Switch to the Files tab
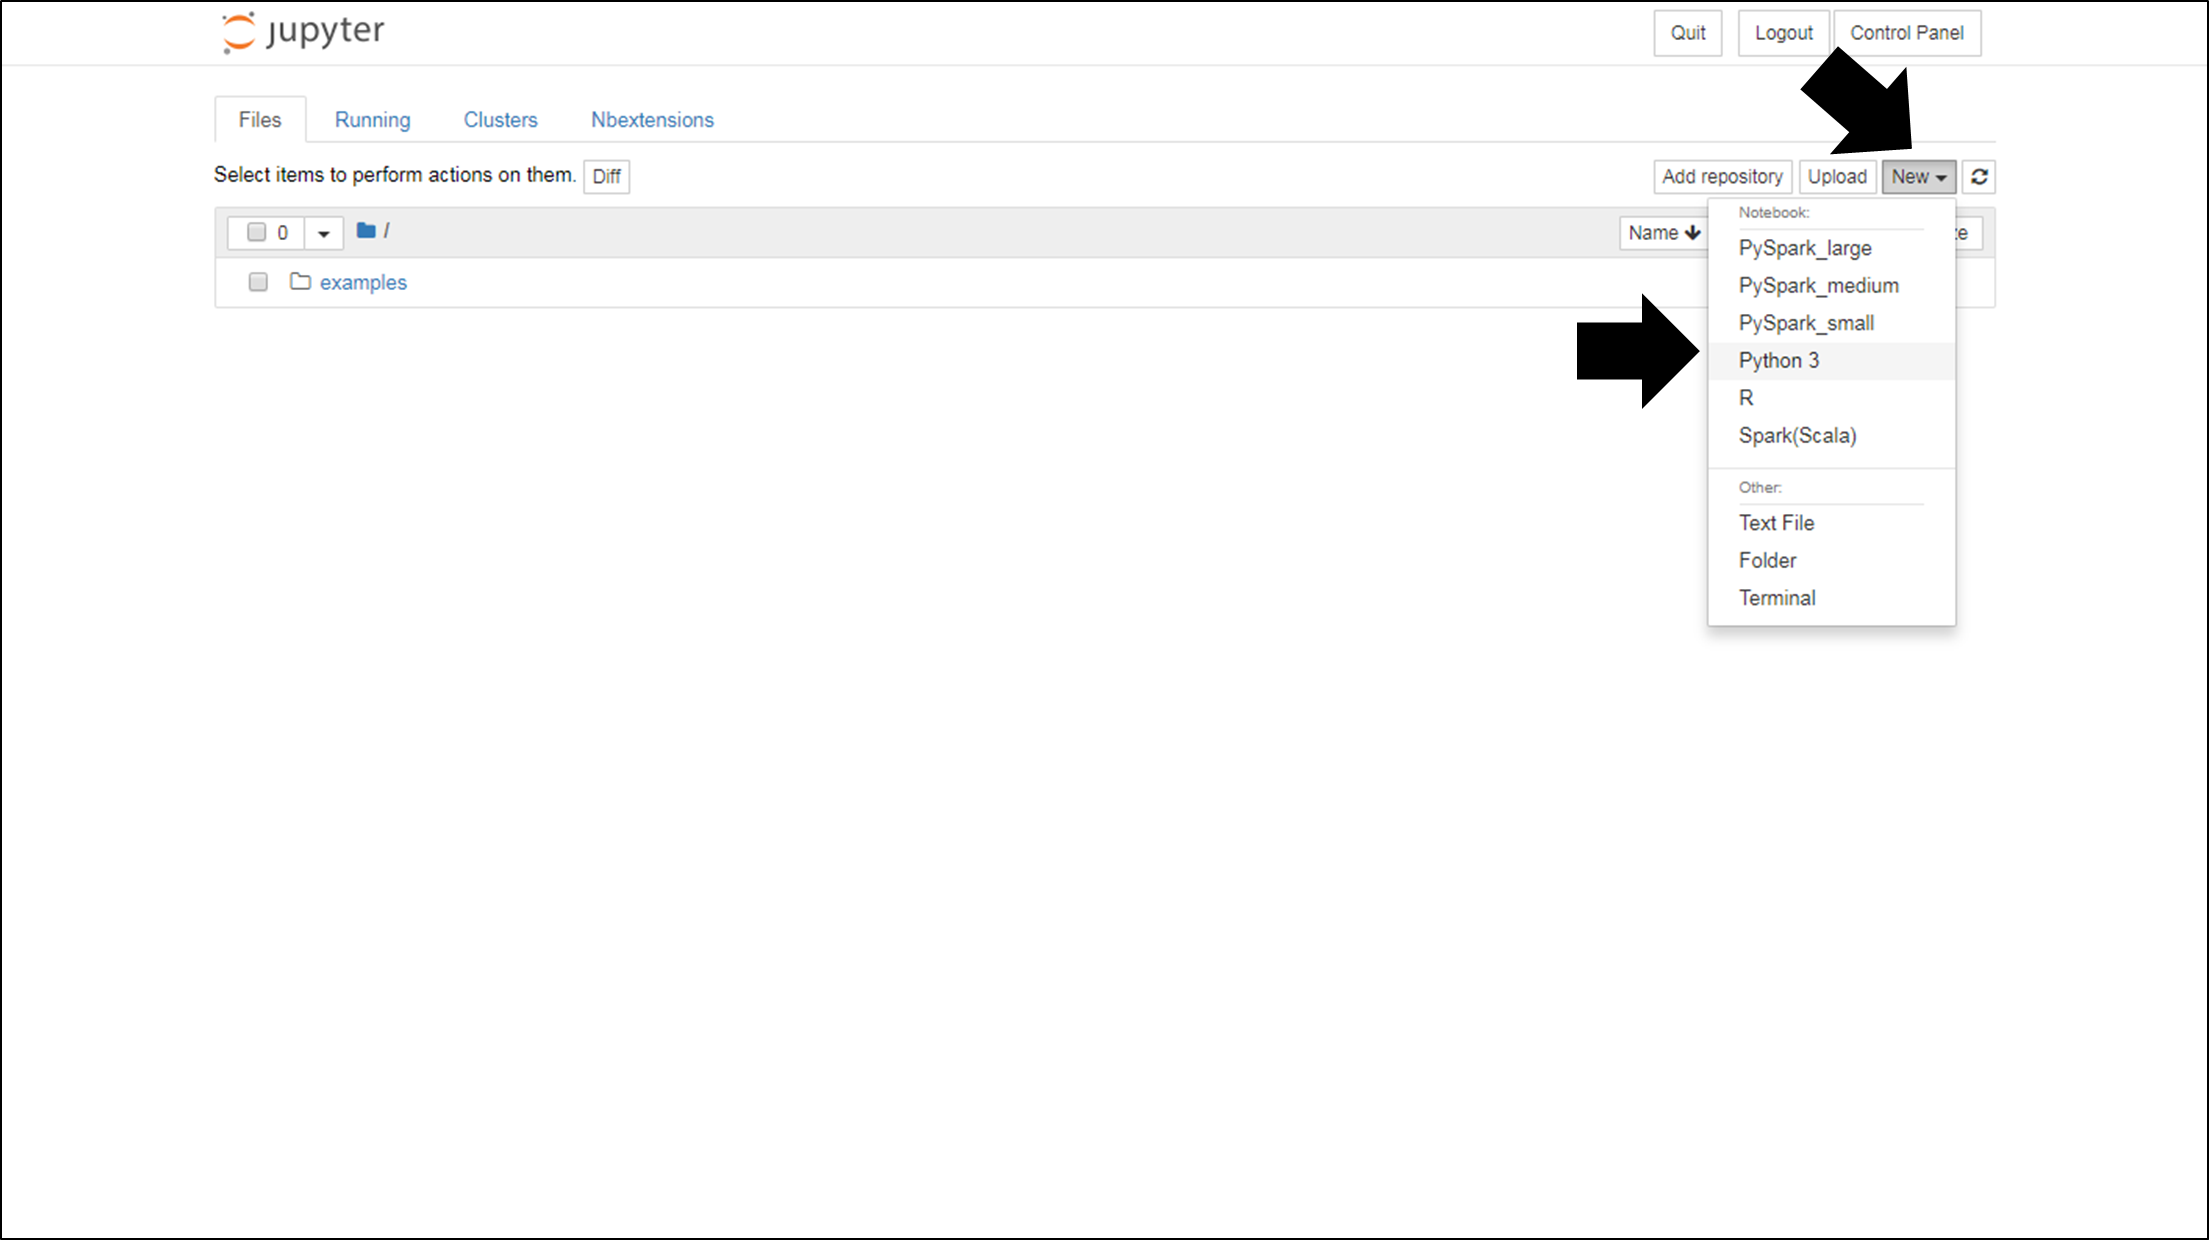This screenshot has width=2209, height=1240. click(260, 120)
